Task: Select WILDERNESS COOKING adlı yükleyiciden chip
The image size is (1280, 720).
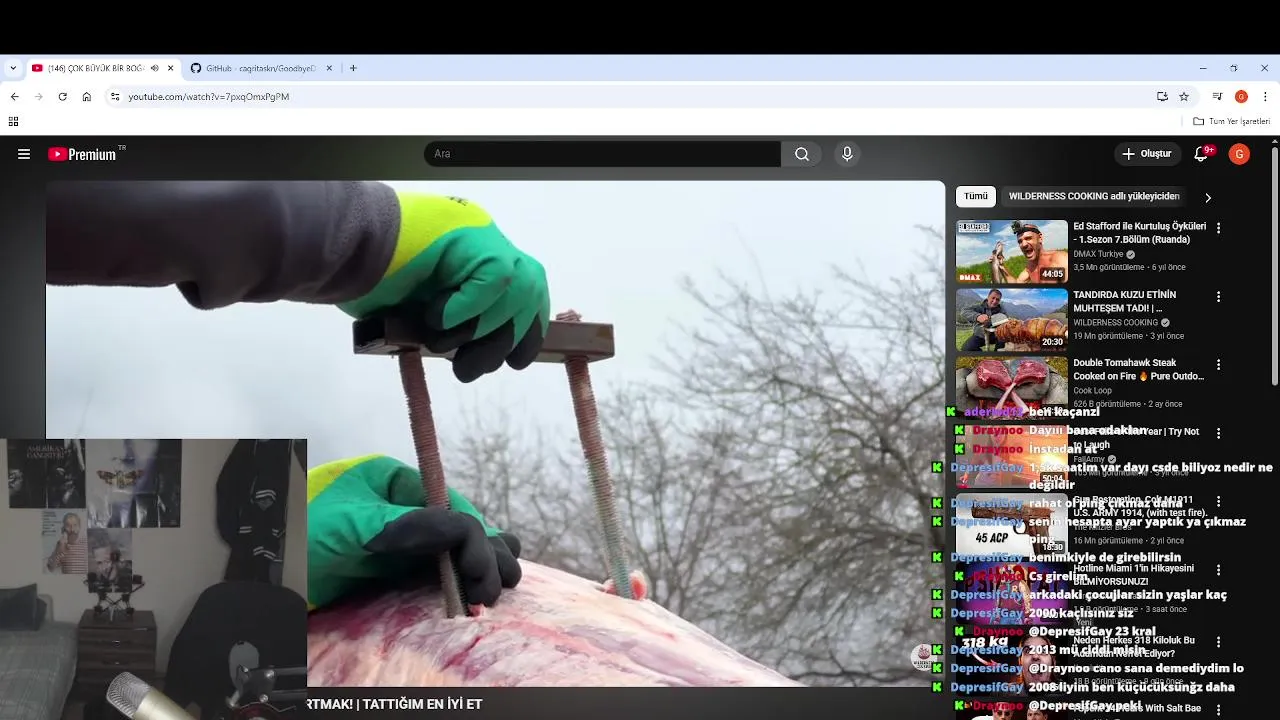Action: coord(1094,196)
